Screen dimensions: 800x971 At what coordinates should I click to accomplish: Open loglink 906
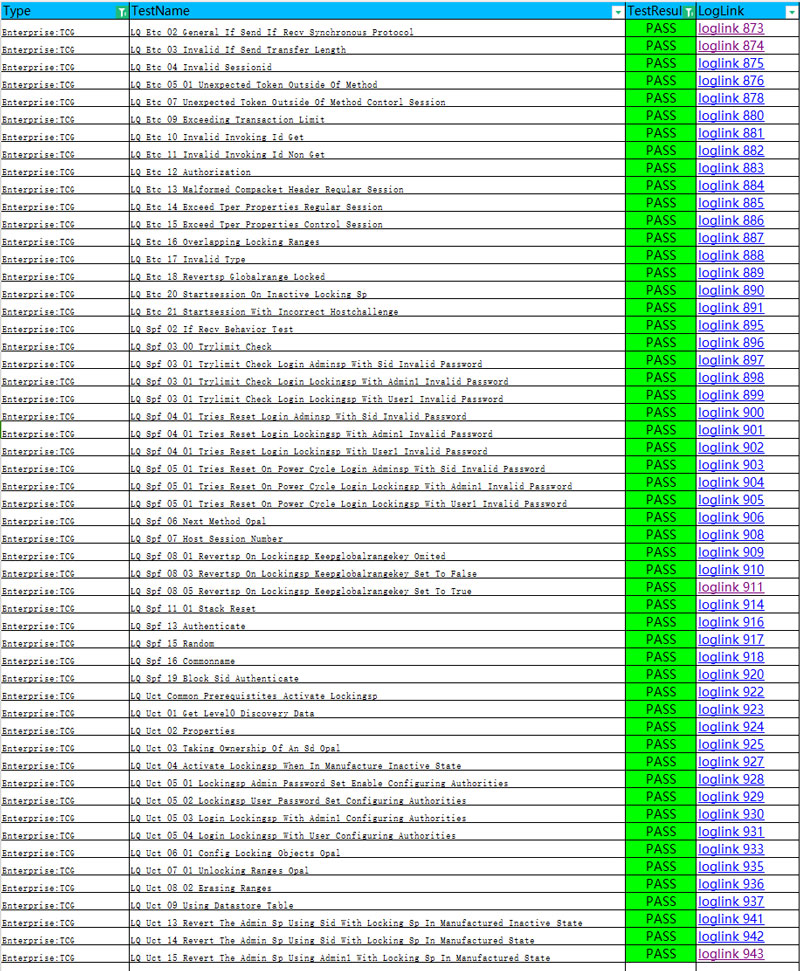click(731, 517)
